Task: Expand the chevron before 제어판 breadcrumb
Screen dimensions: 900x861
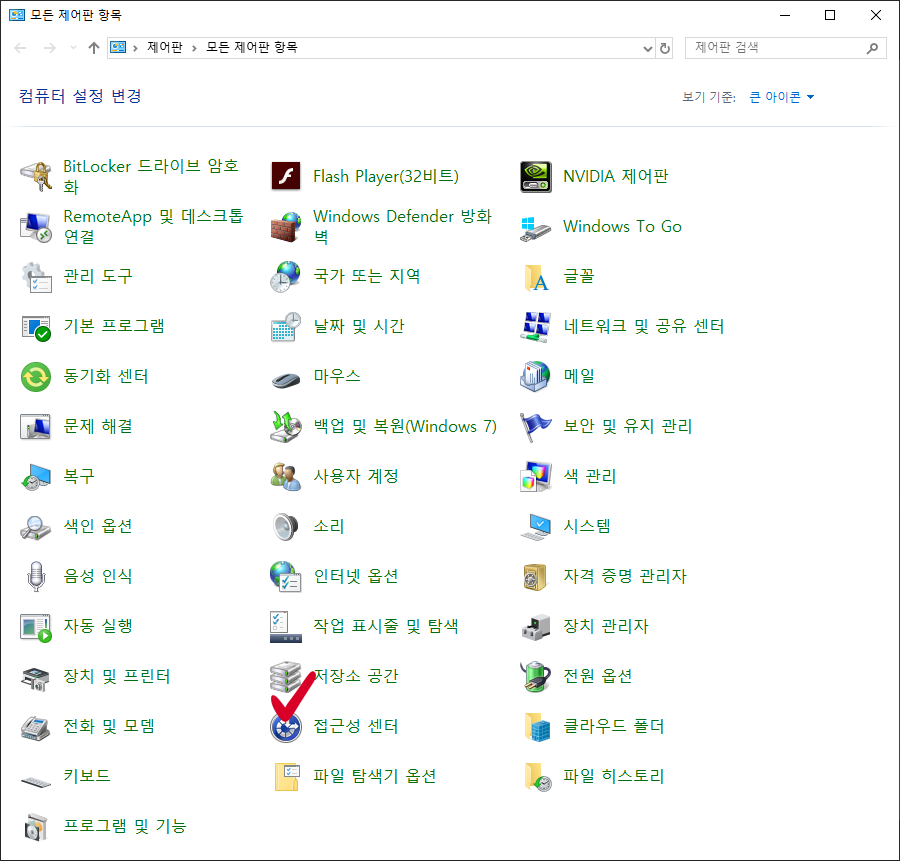Action: [x=135, y=48]
